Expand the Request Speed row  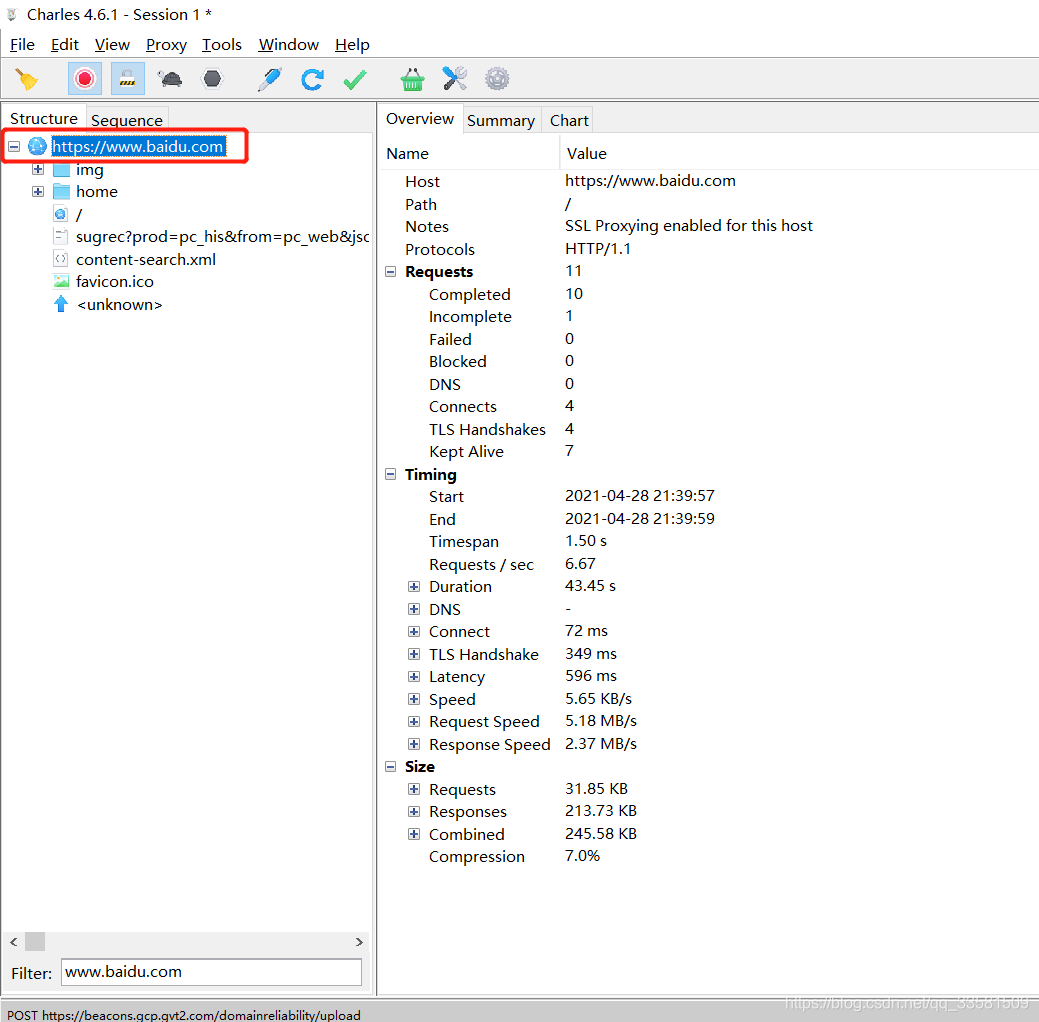(x=413, y=722)
